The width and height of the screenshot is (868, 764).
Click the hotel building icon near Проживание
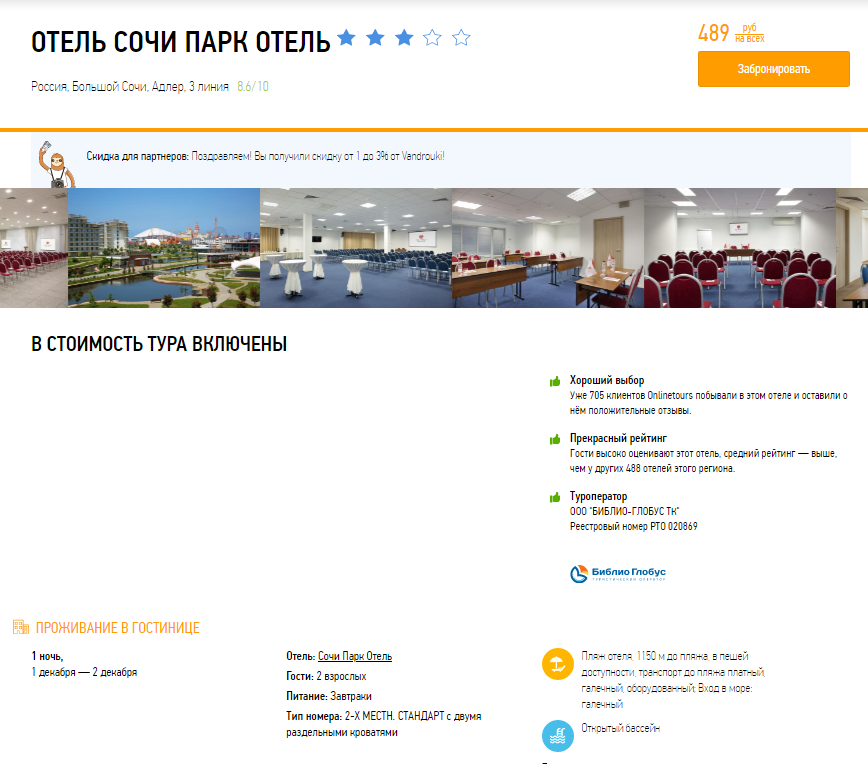tap(21, 627)
